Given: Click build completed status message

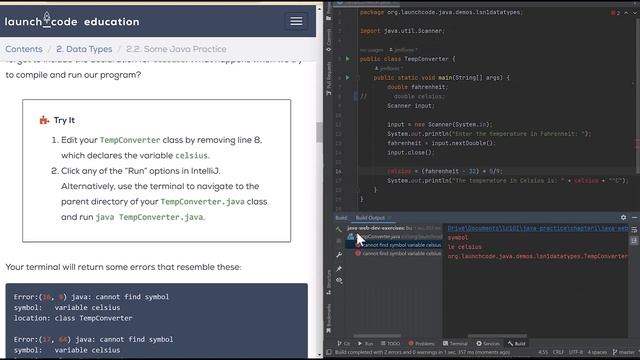Looking at the screenshot, I should [x=422, y=352].
